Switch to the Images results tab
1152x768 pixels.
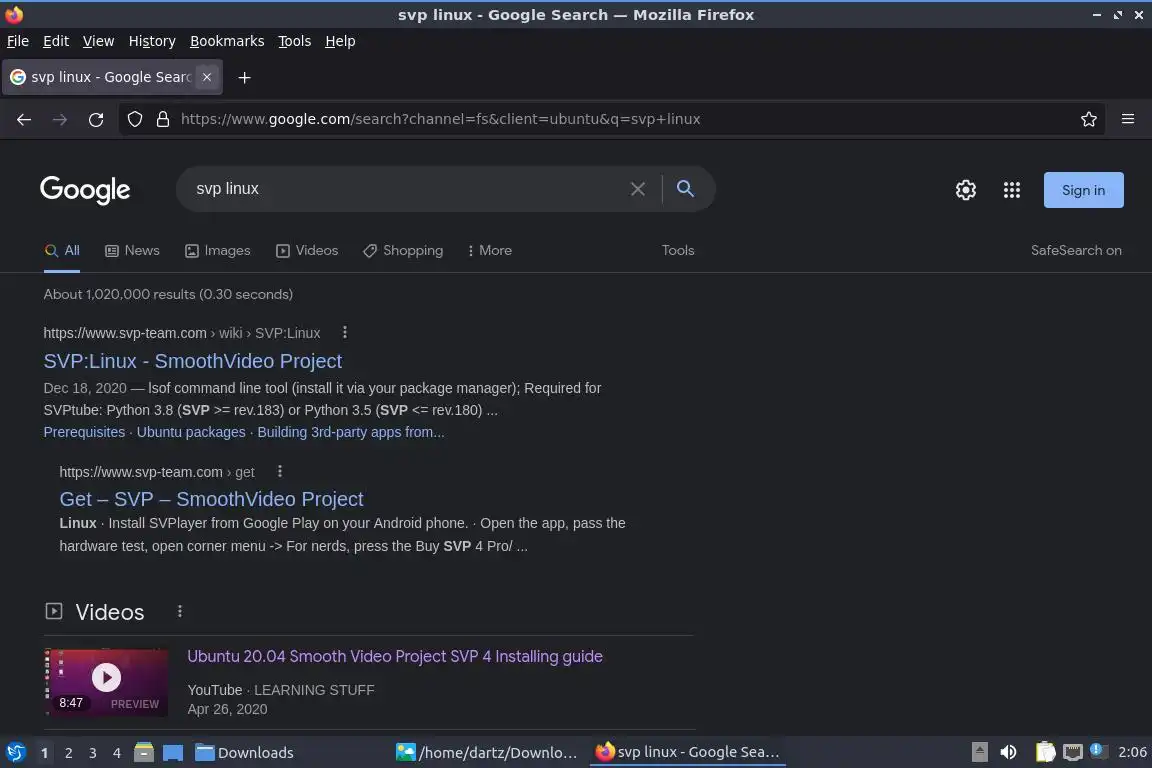(x=217, y=251)
